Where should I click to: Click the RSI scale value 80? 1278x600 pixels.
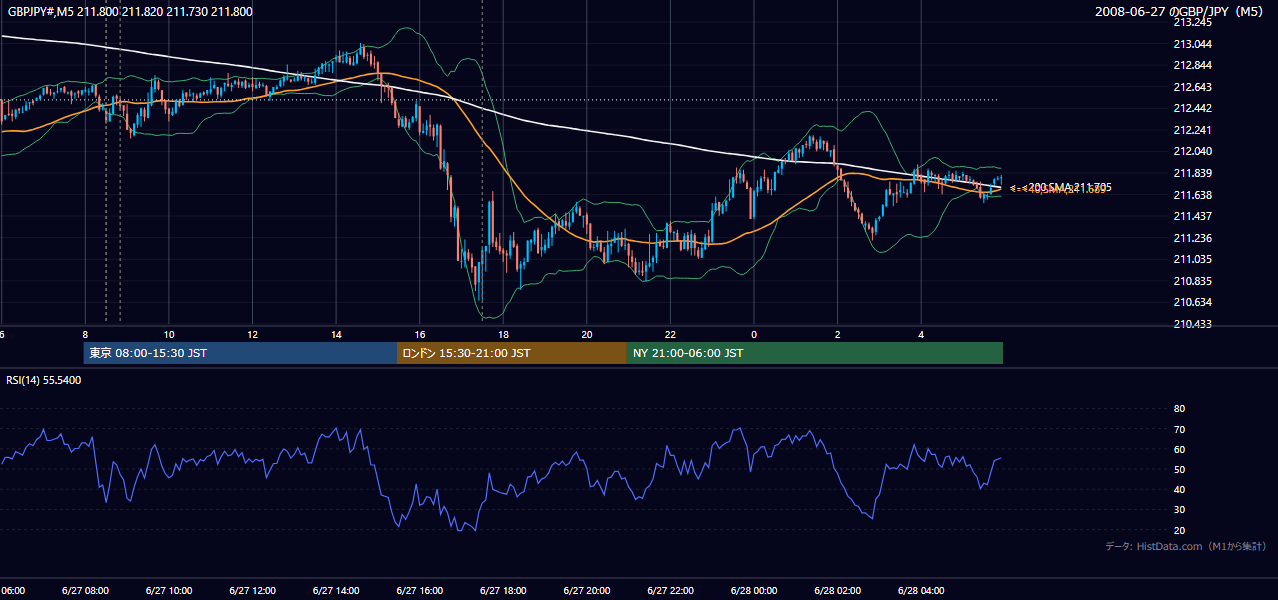pyautogui.click(x=1179, y=409)
